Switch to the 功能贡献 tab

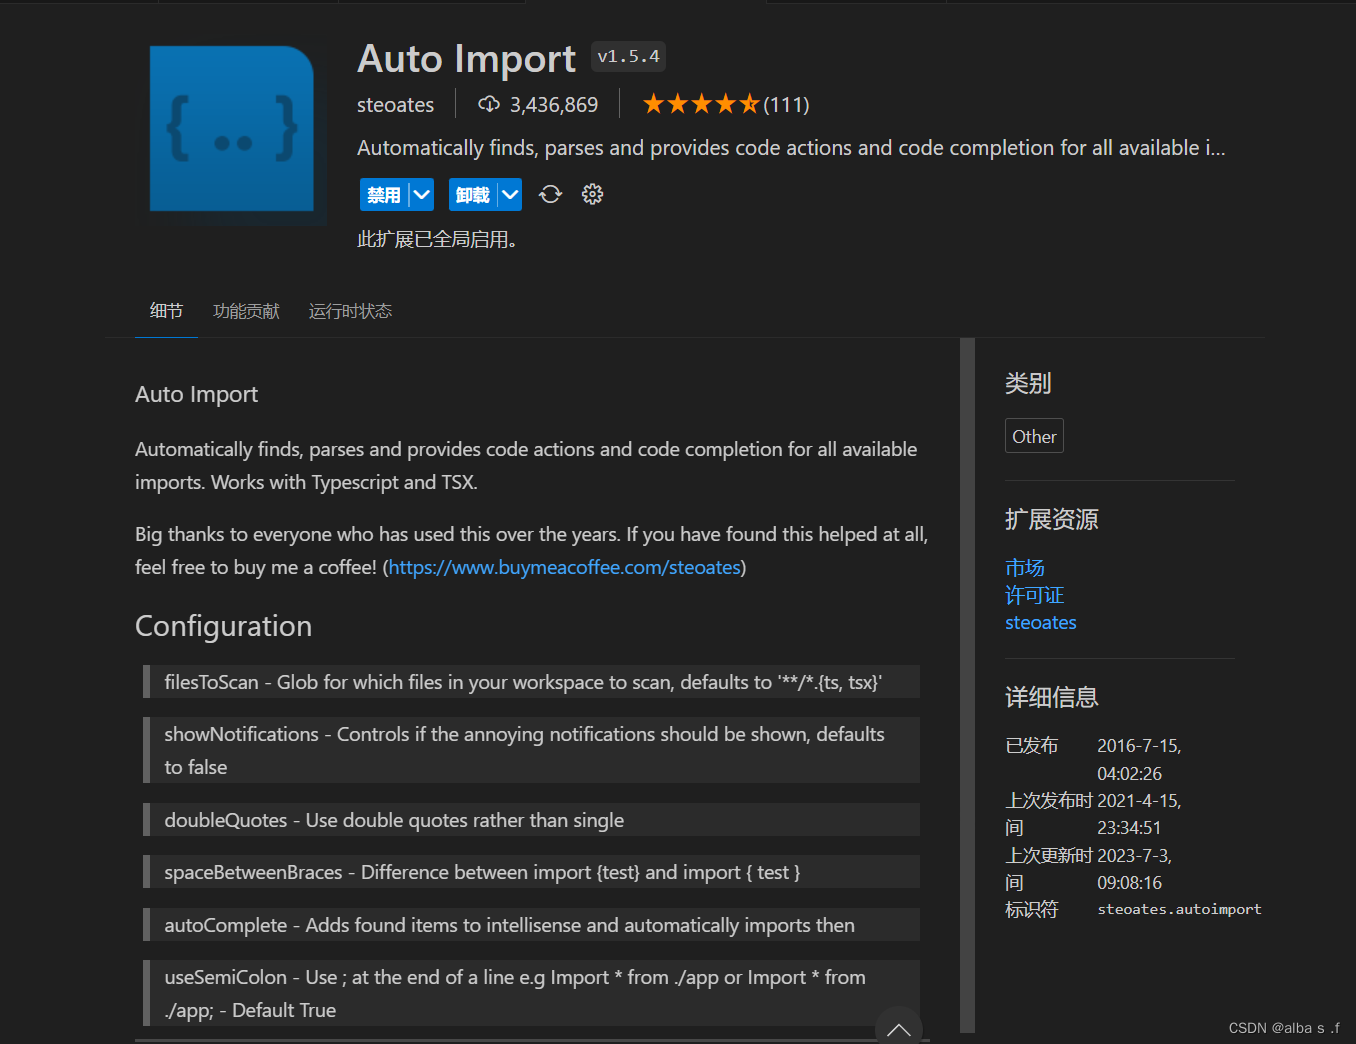pyautogui.click(x=246, y=310)
